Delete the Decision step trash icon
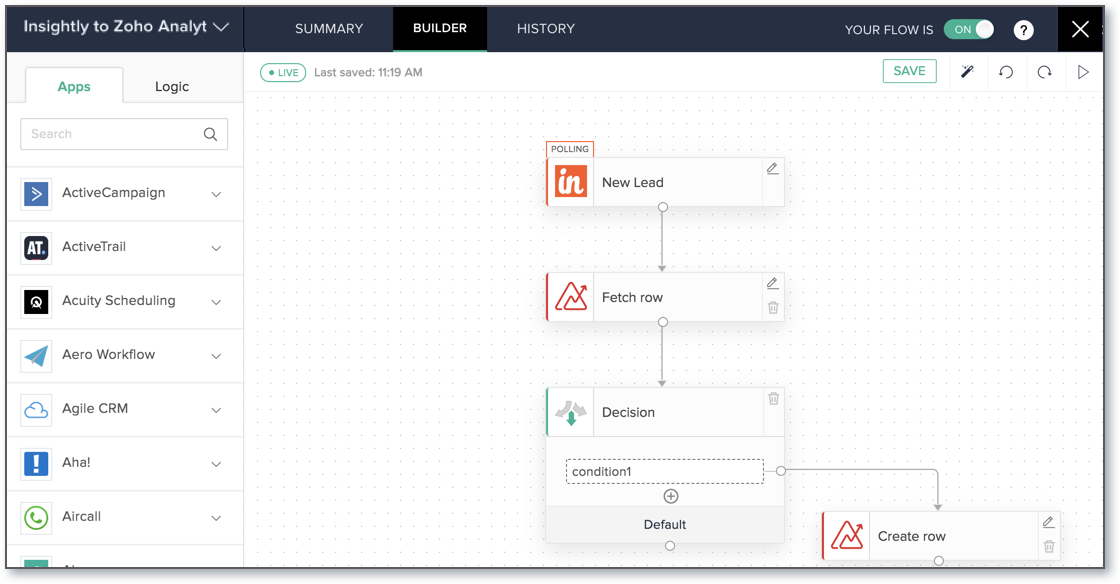 (773, 398)
